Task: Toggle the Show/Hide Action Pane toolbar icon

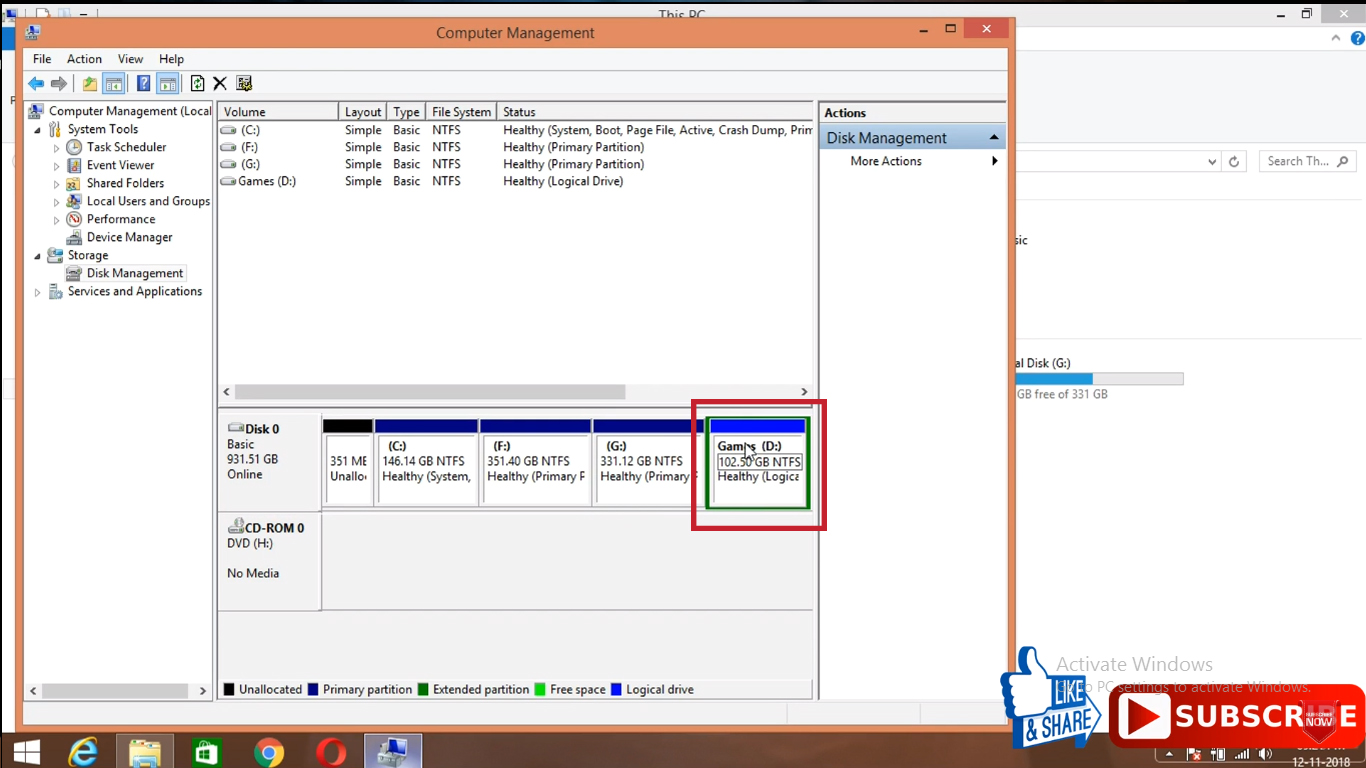Action: [167, 84]
